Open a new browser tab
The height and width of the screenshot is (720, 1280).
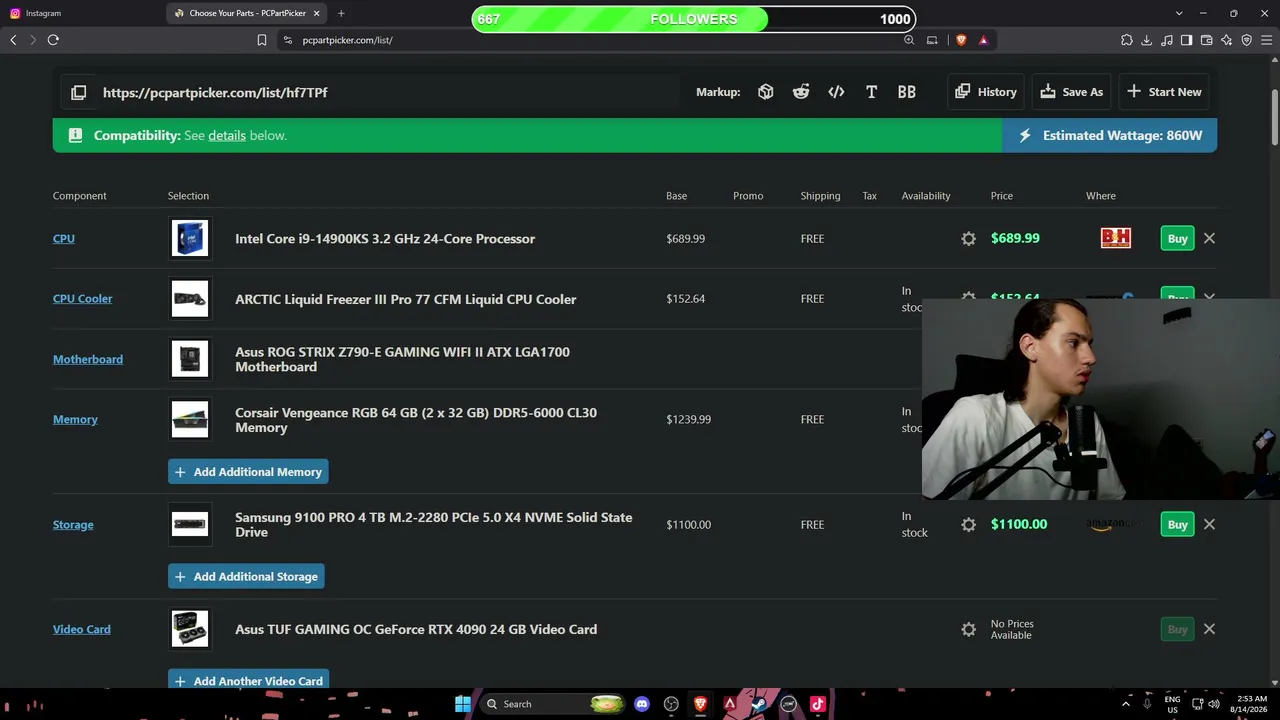341,13
